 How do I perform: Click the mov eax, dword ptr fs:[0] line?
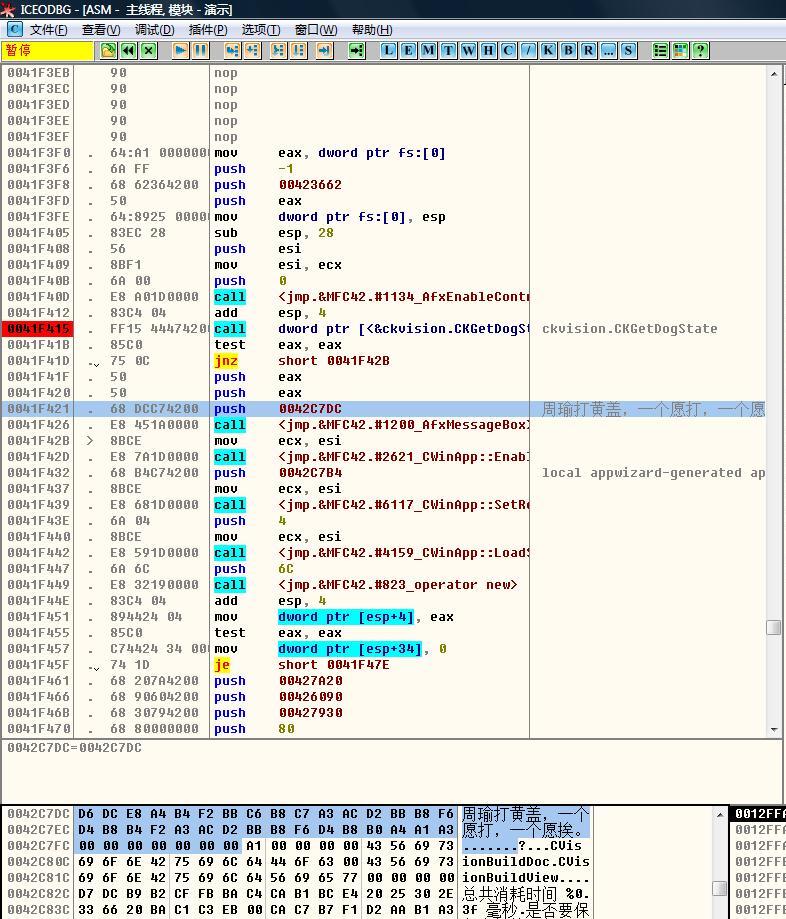(x=329, y=153)
